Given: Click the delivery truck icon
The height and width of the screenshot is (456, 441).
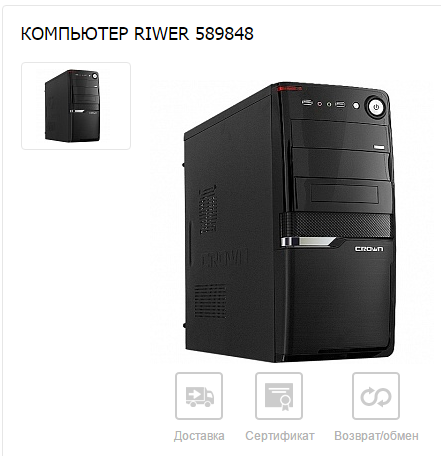Looking at the screenshot, I should pyautogui.click(x=199, y=396).
